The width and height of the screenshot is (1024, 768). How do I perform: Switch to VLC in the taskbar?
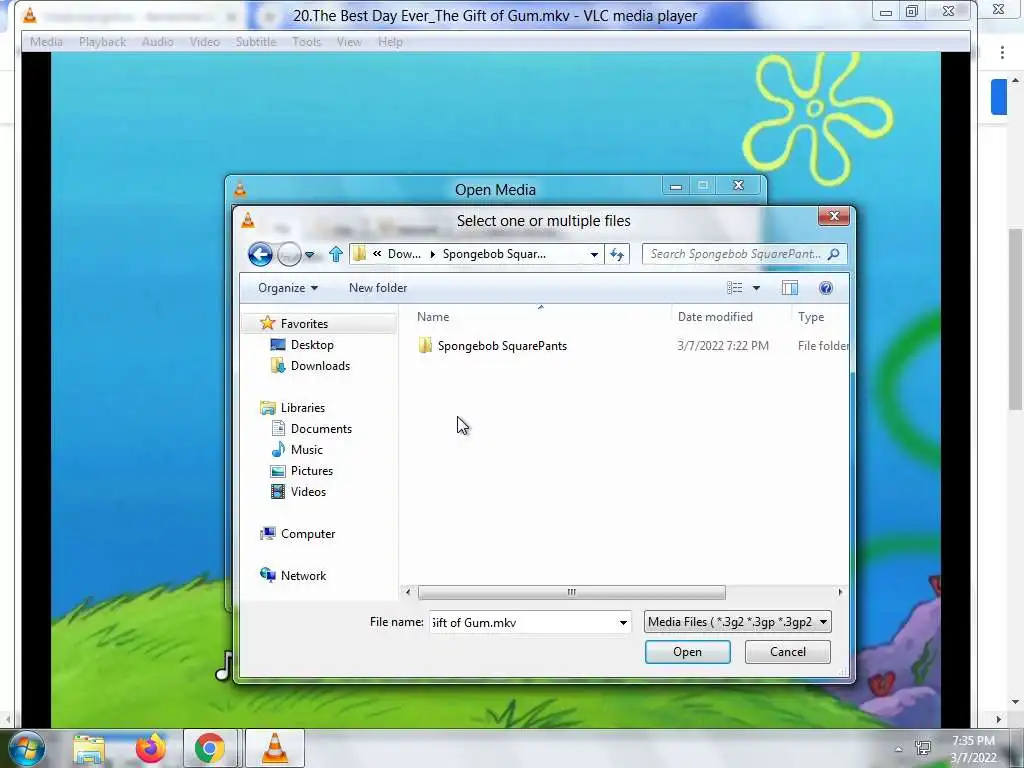click(275, 748)
